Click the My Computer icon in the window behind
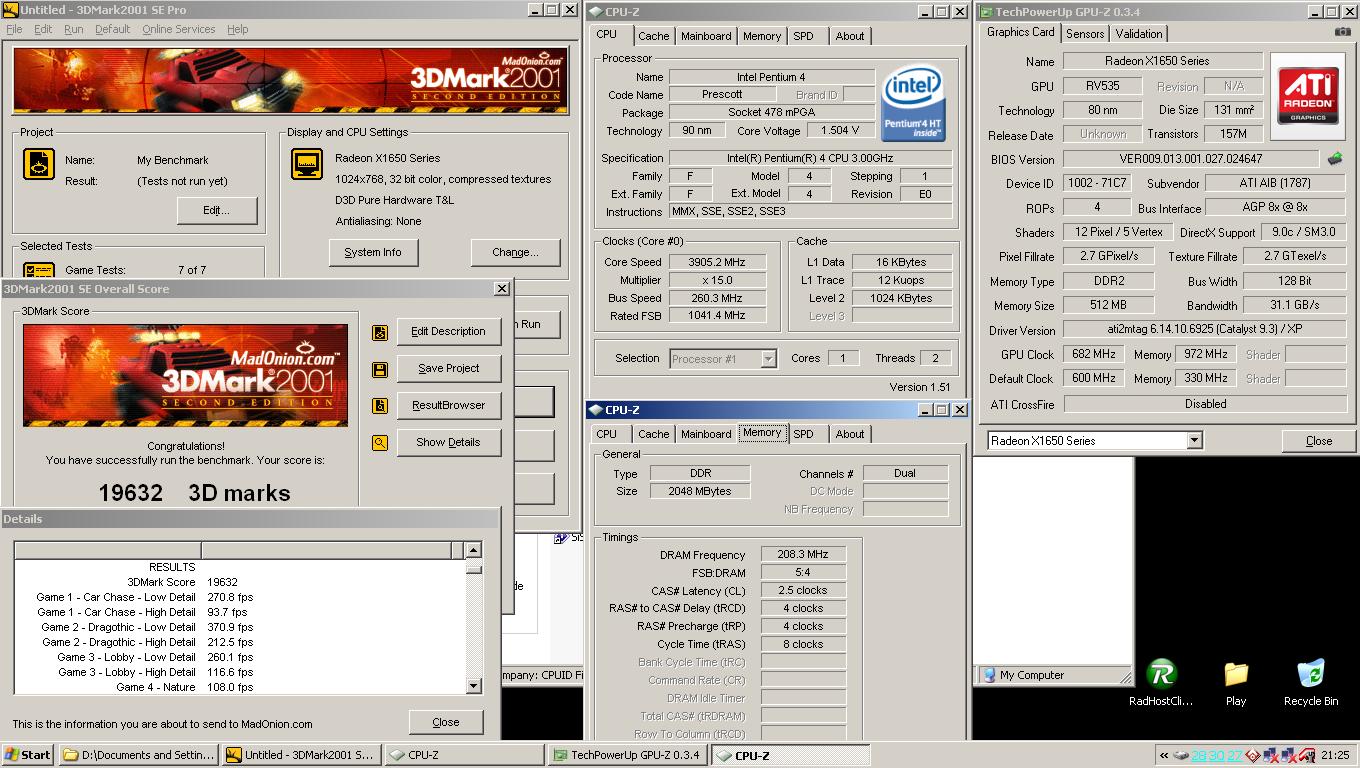Viewport: 1360px width, 768px height. tap(989, 675)
